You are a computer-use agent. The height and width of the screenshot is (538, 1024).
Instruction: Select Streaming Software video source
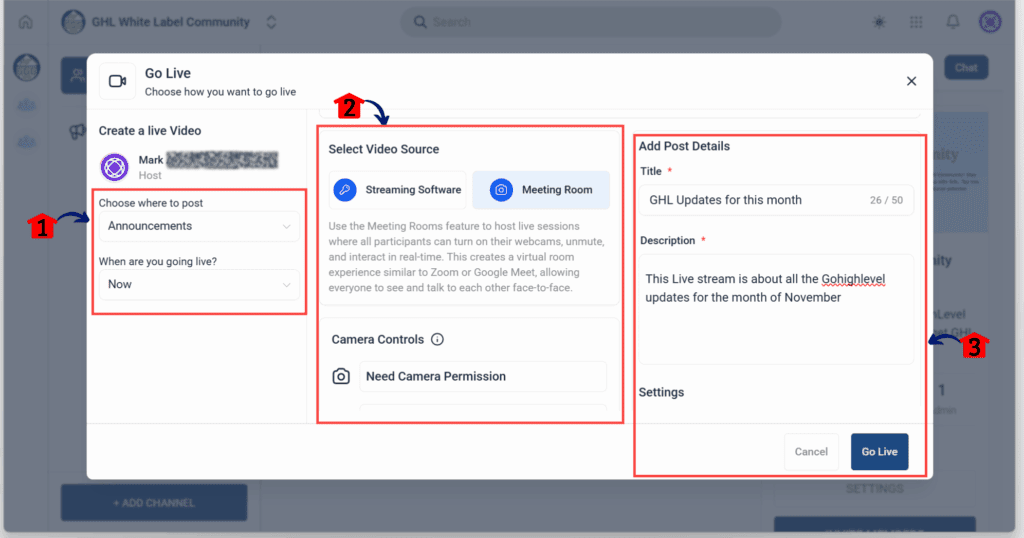tap(399, 190)
